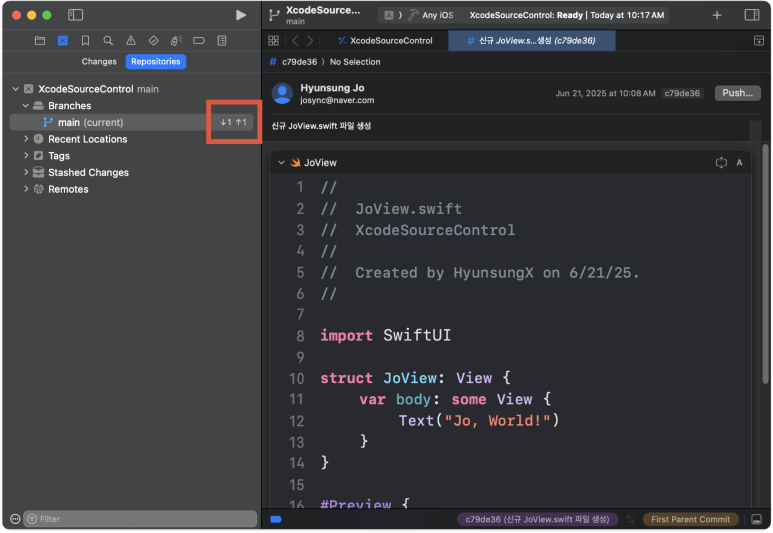Click the add editor split button

759,40
